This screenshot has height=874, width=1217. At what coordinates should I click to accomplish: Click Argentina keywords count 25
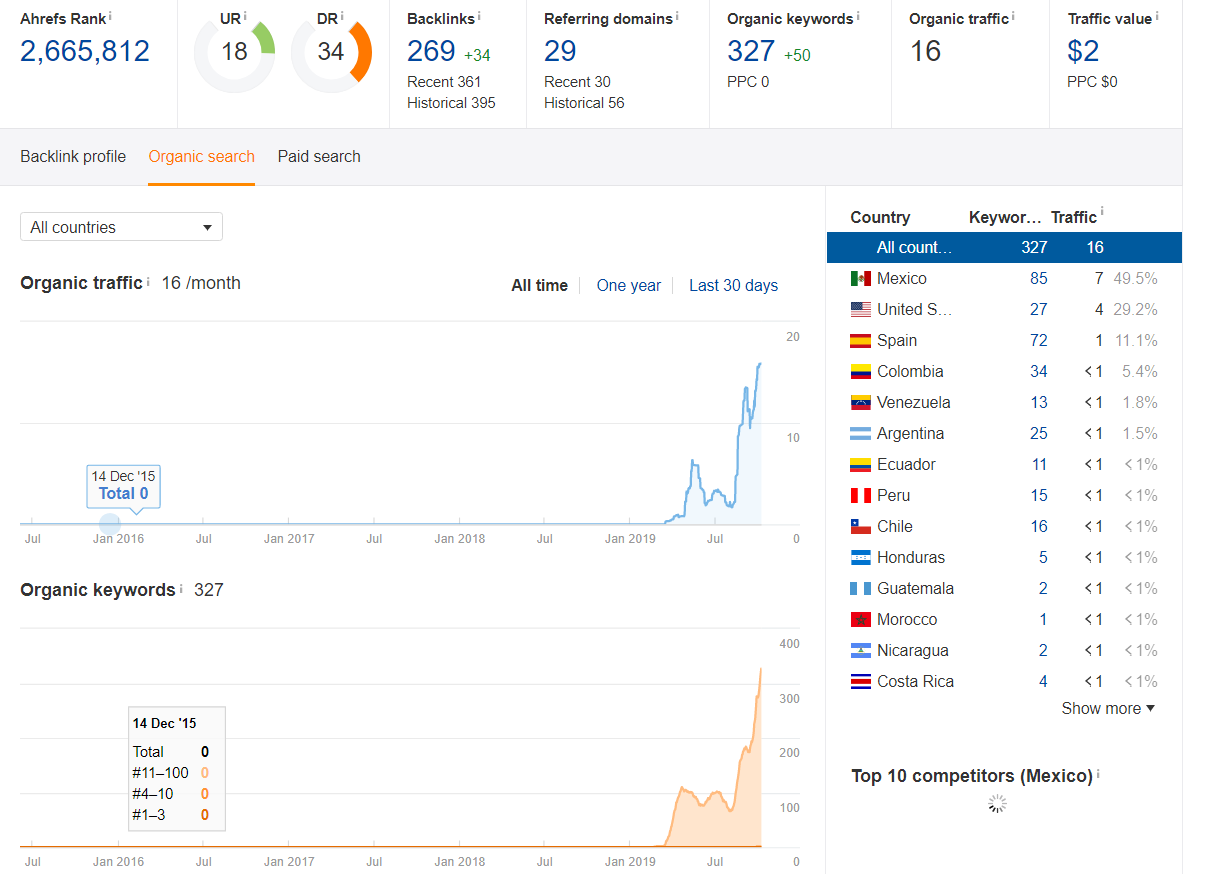click(x=1038, y=433)
